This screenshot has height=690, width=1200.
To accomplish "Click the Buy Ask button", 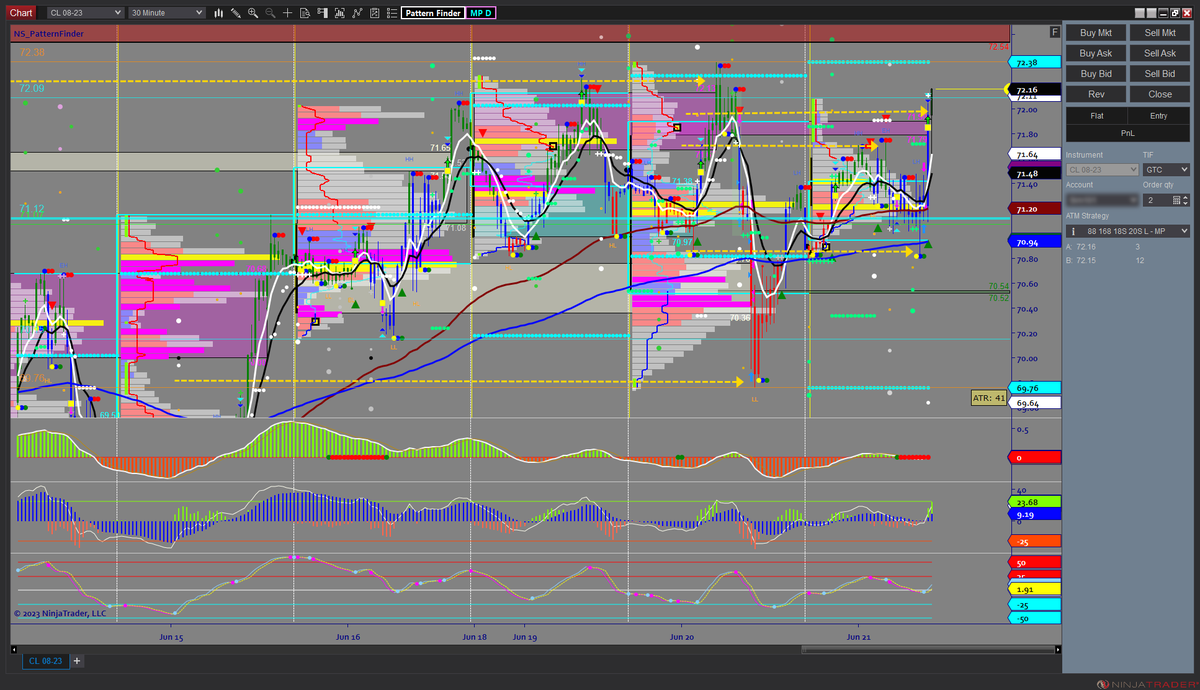I will [x=1096, y=53].
